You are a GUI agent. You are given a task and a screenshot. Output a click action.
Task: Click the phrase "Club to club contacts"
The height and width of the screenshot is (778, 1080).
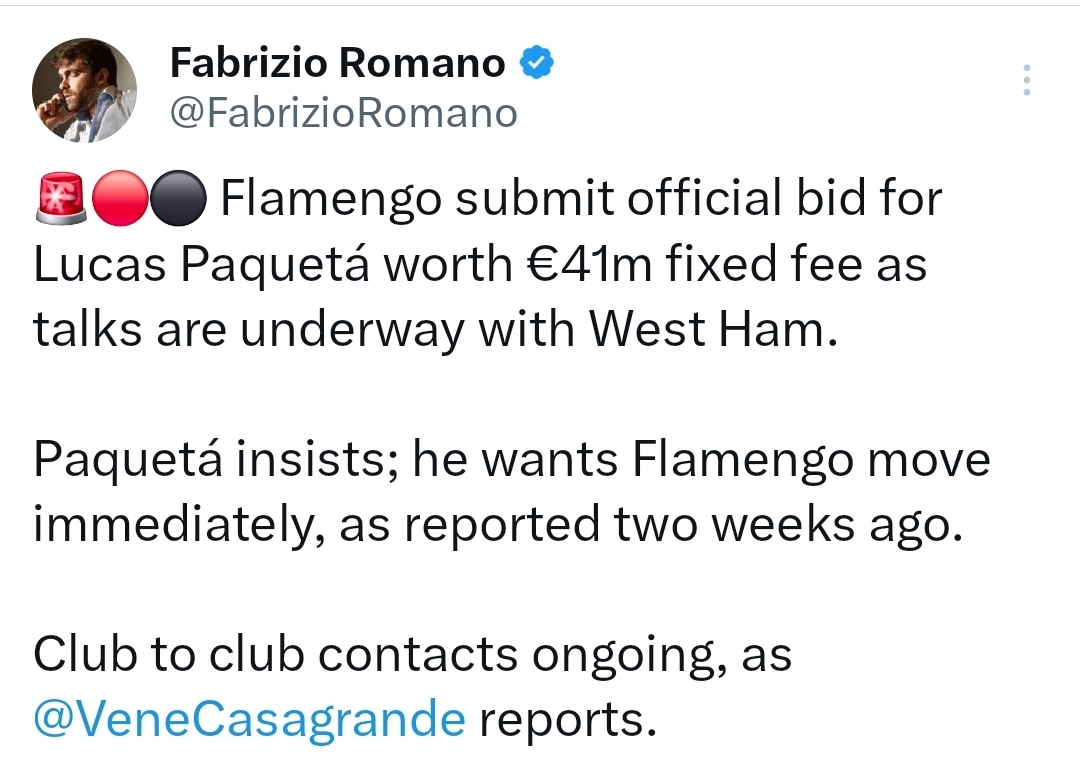point(275,655)
